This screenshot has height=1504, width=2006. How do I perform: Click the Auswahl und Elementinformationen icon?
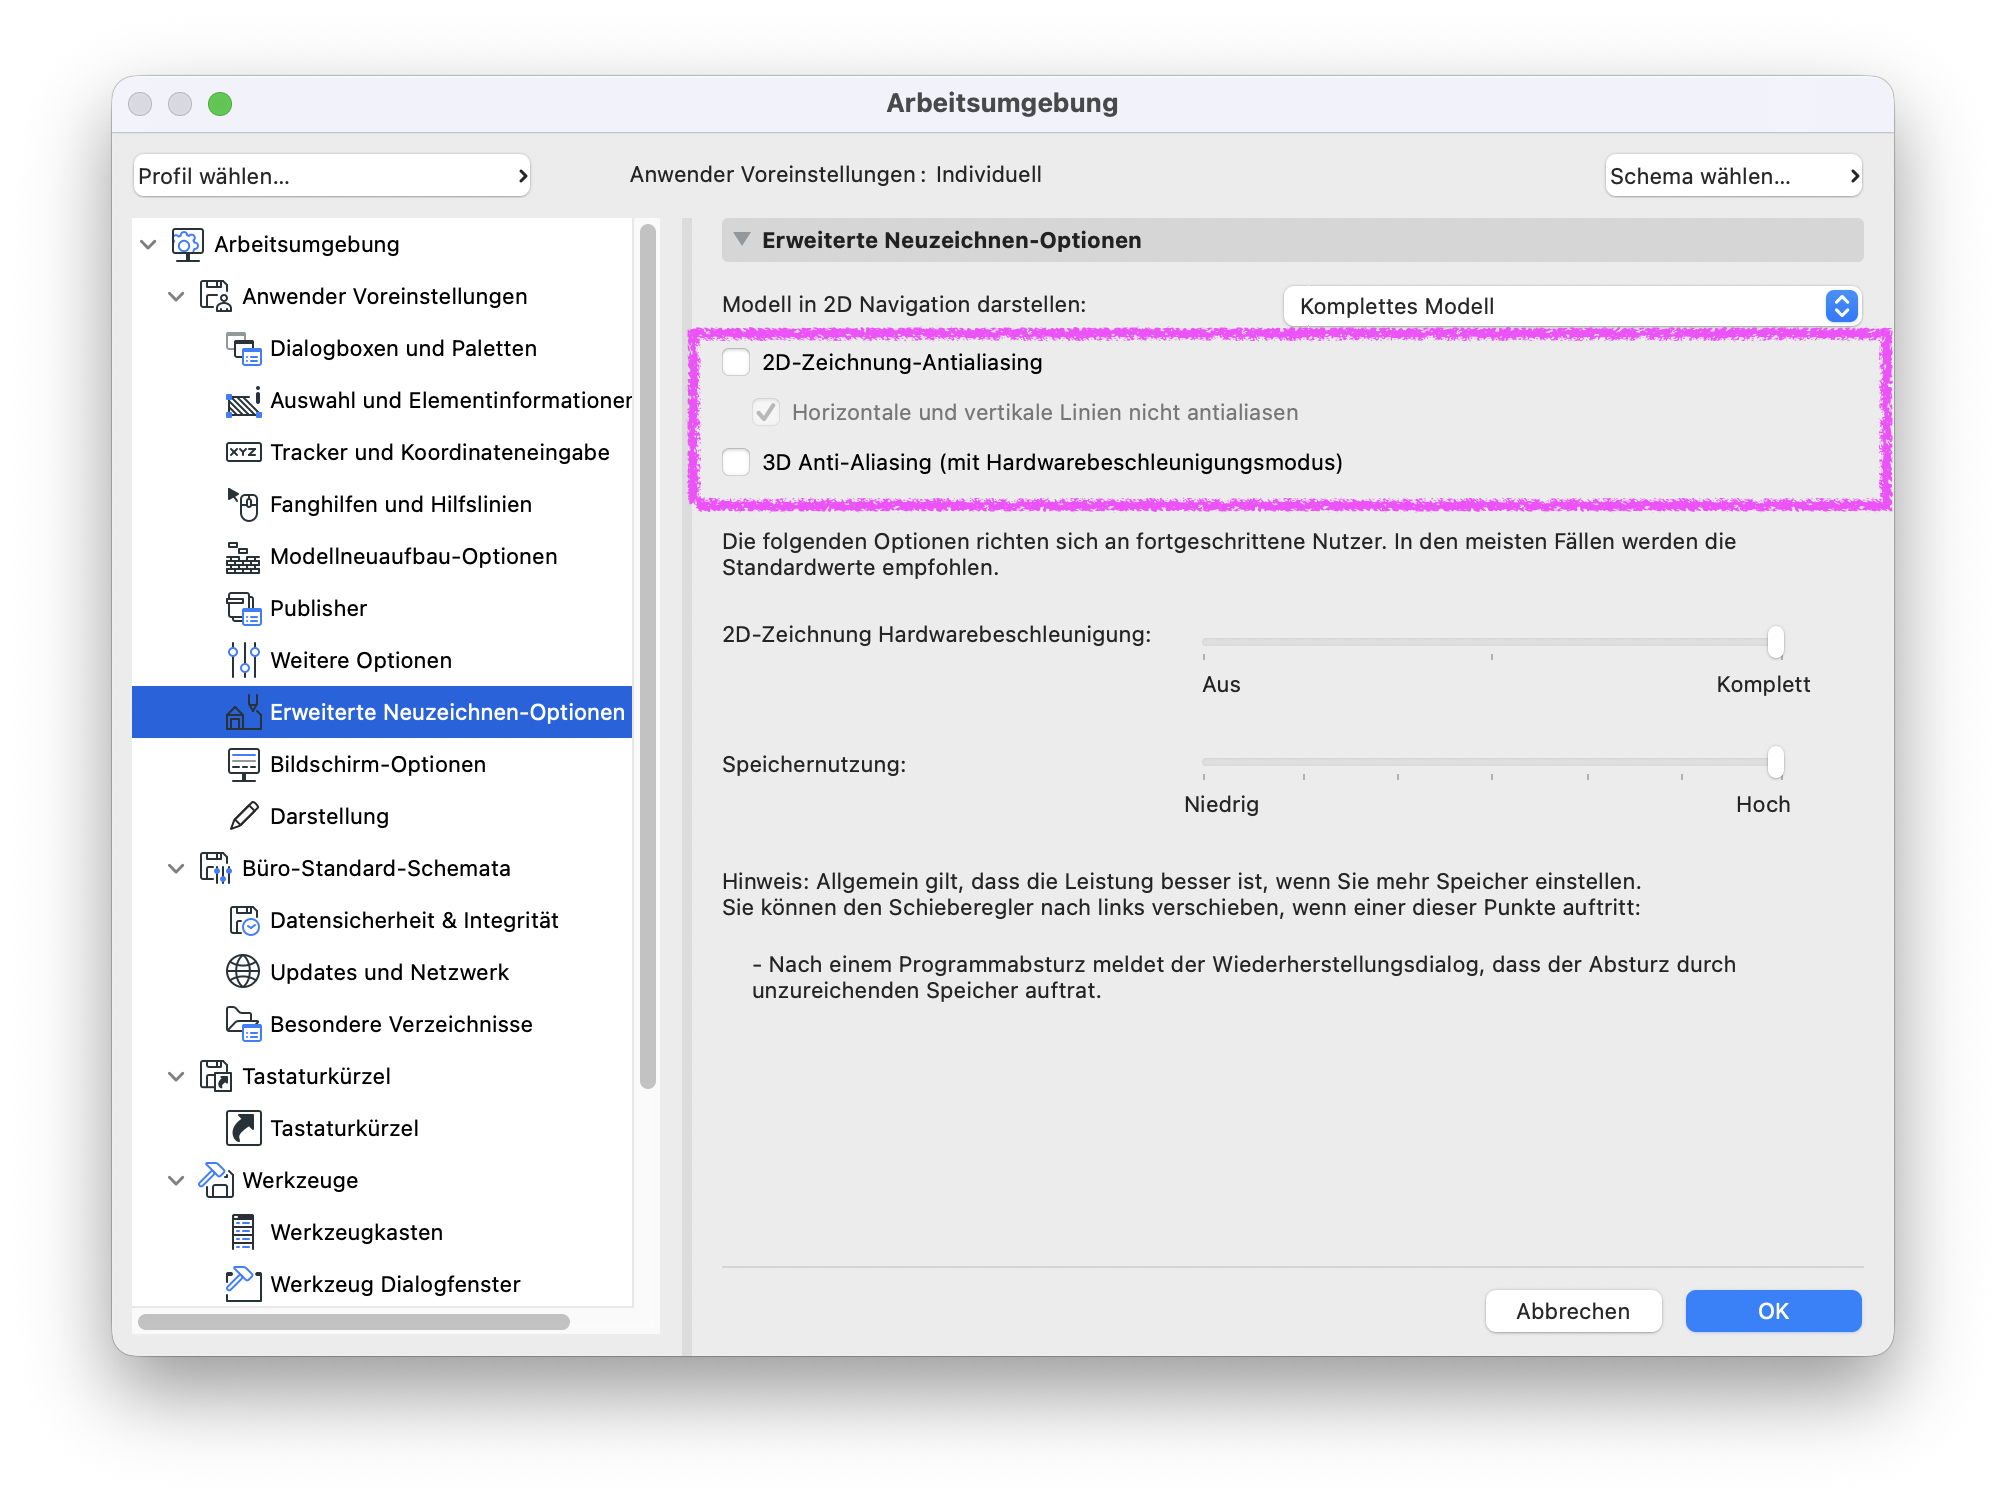243,400
